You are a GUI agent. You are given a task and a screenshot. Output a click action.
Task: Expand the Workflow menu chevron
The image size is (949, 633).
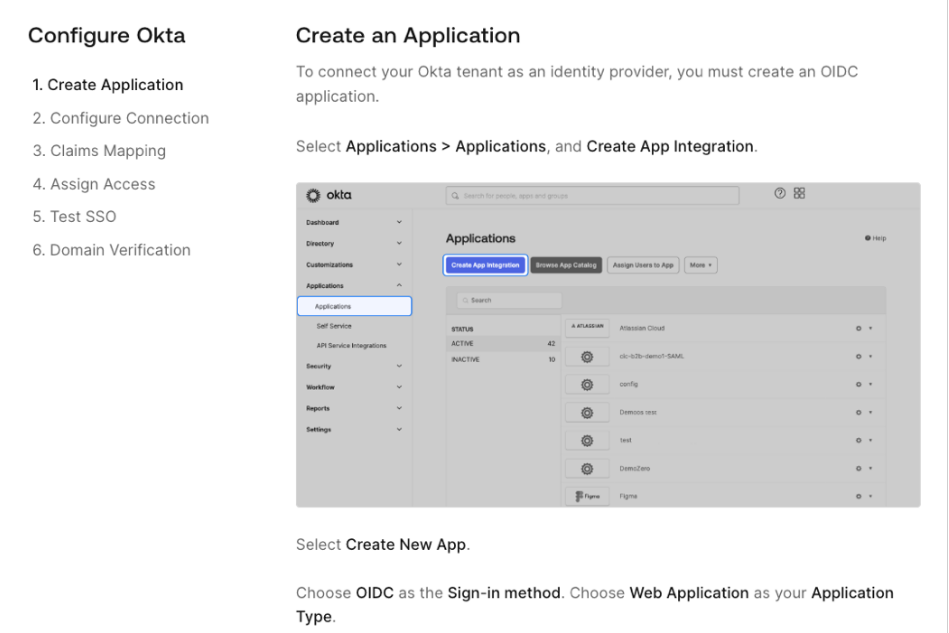pos(399,387)
